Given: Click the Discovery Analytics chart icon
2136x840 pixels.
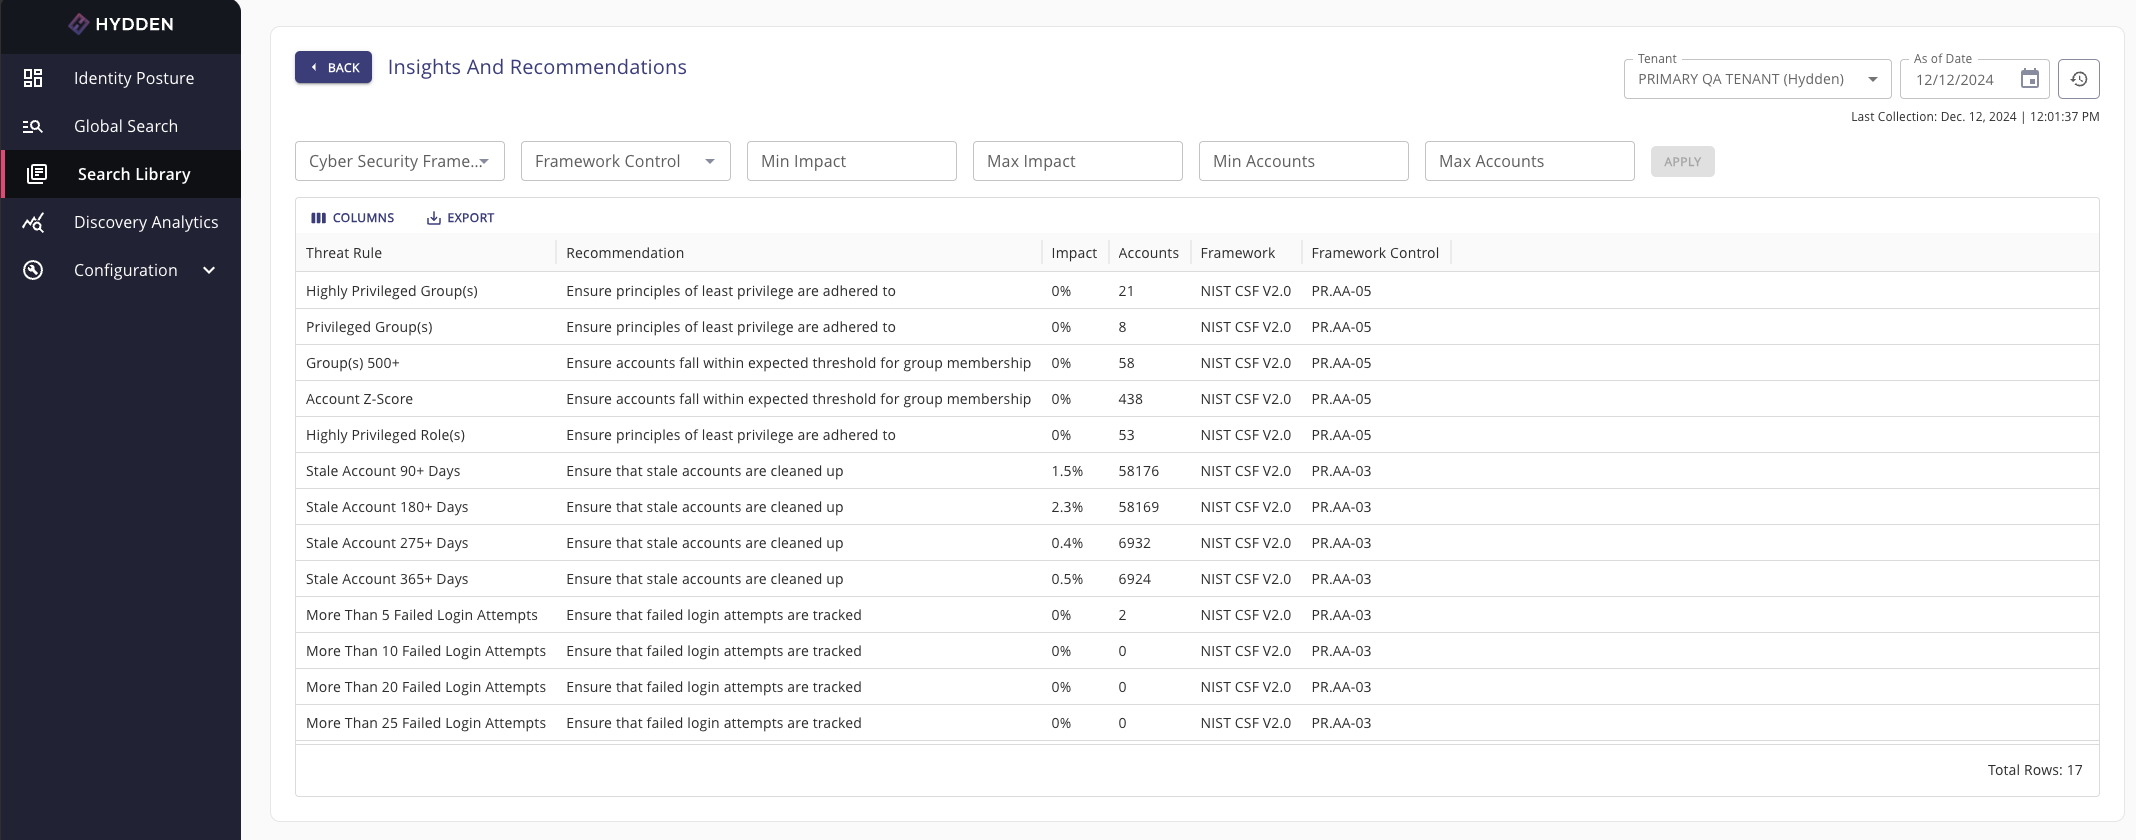Looking at the screenshot, I should click(33, 222).
